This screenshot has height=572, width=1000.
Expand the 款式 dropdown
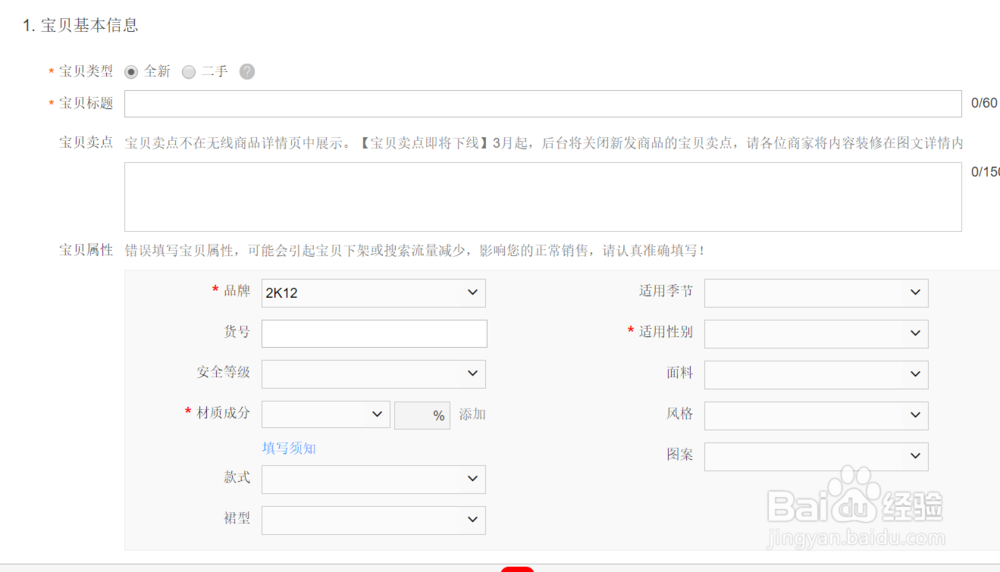(x=374, y=479)
